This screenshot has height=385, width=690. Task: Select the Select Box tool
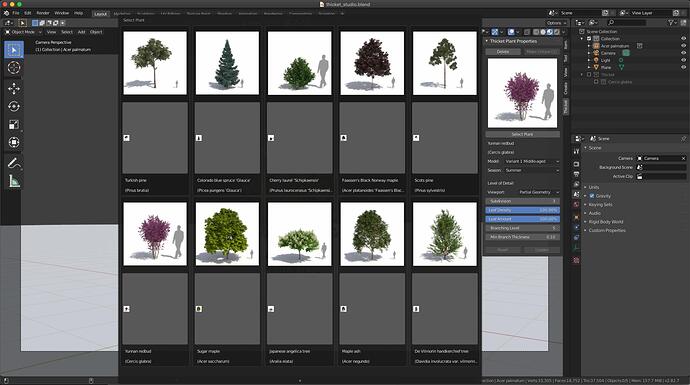coord(14,50)
